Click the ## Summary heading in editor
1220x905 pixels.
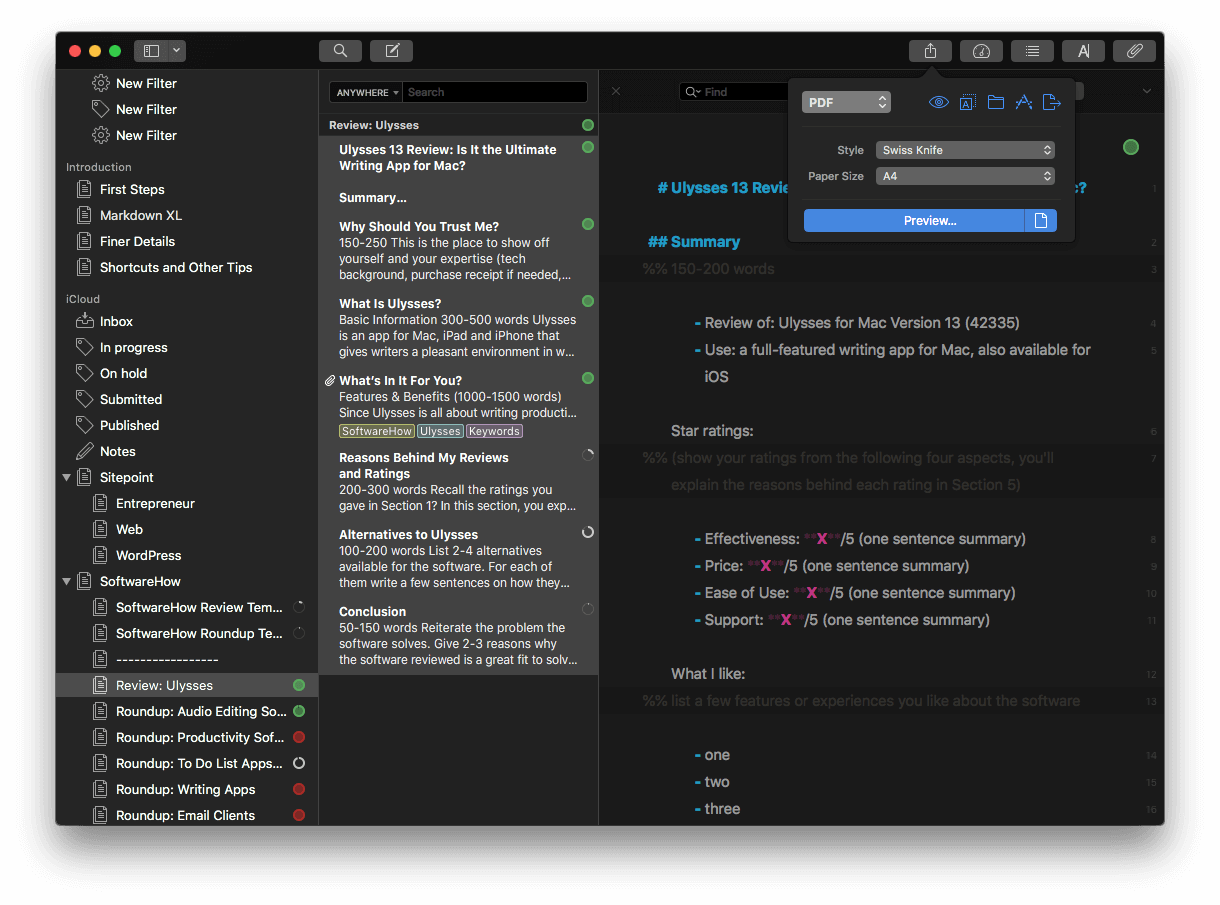click(694, 242)
